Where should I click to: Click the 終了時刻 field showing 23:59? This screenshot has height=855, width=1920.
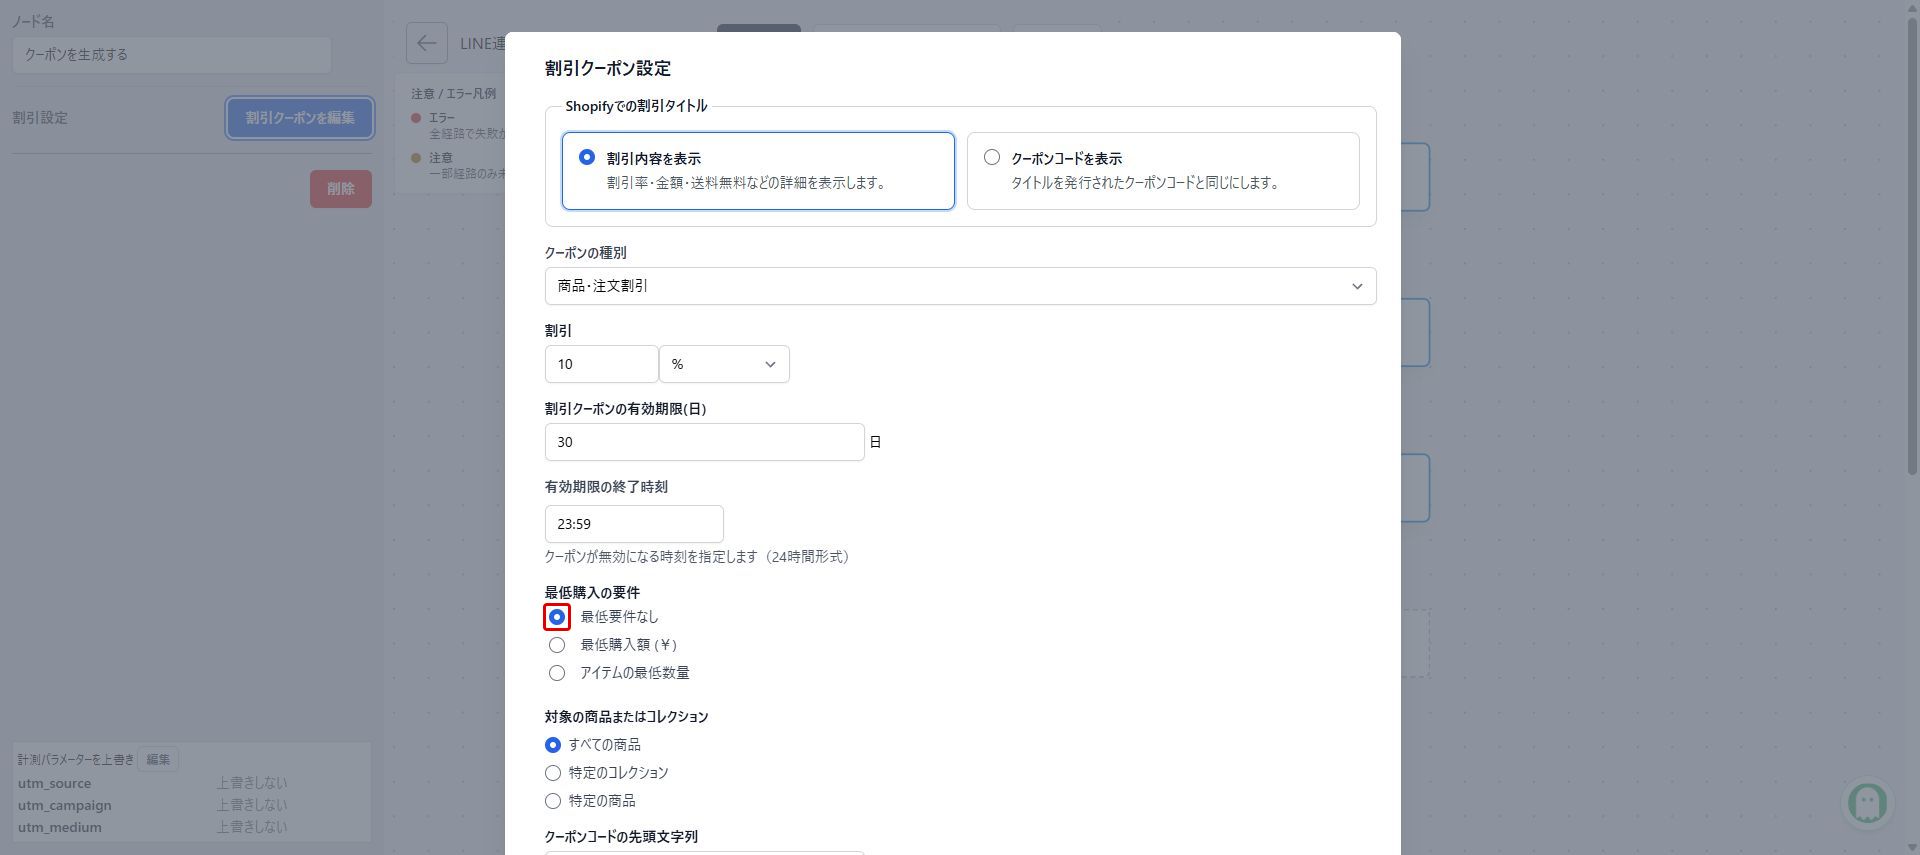coord(634,524)
